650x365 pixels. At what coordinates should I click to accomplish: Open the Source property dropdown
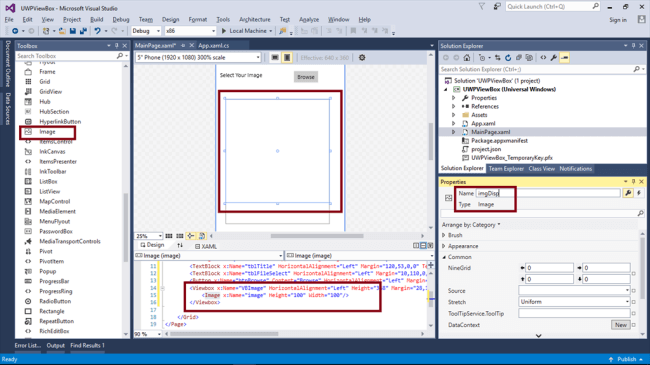pos(574,291)
